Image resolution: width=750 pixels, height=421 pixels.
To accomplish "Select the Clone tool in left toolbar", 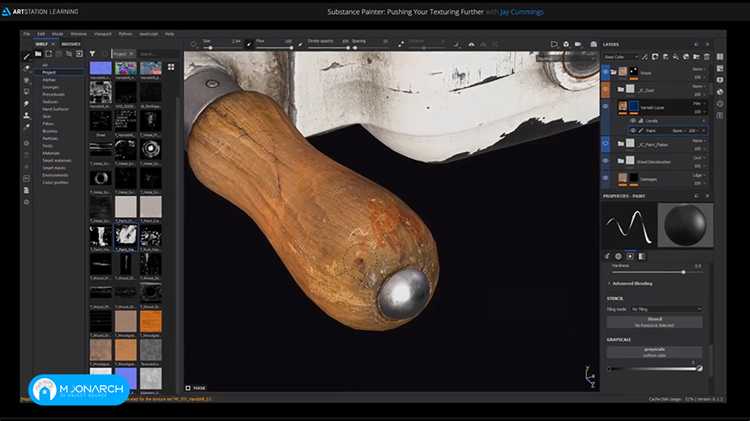I will coord(27,115).
